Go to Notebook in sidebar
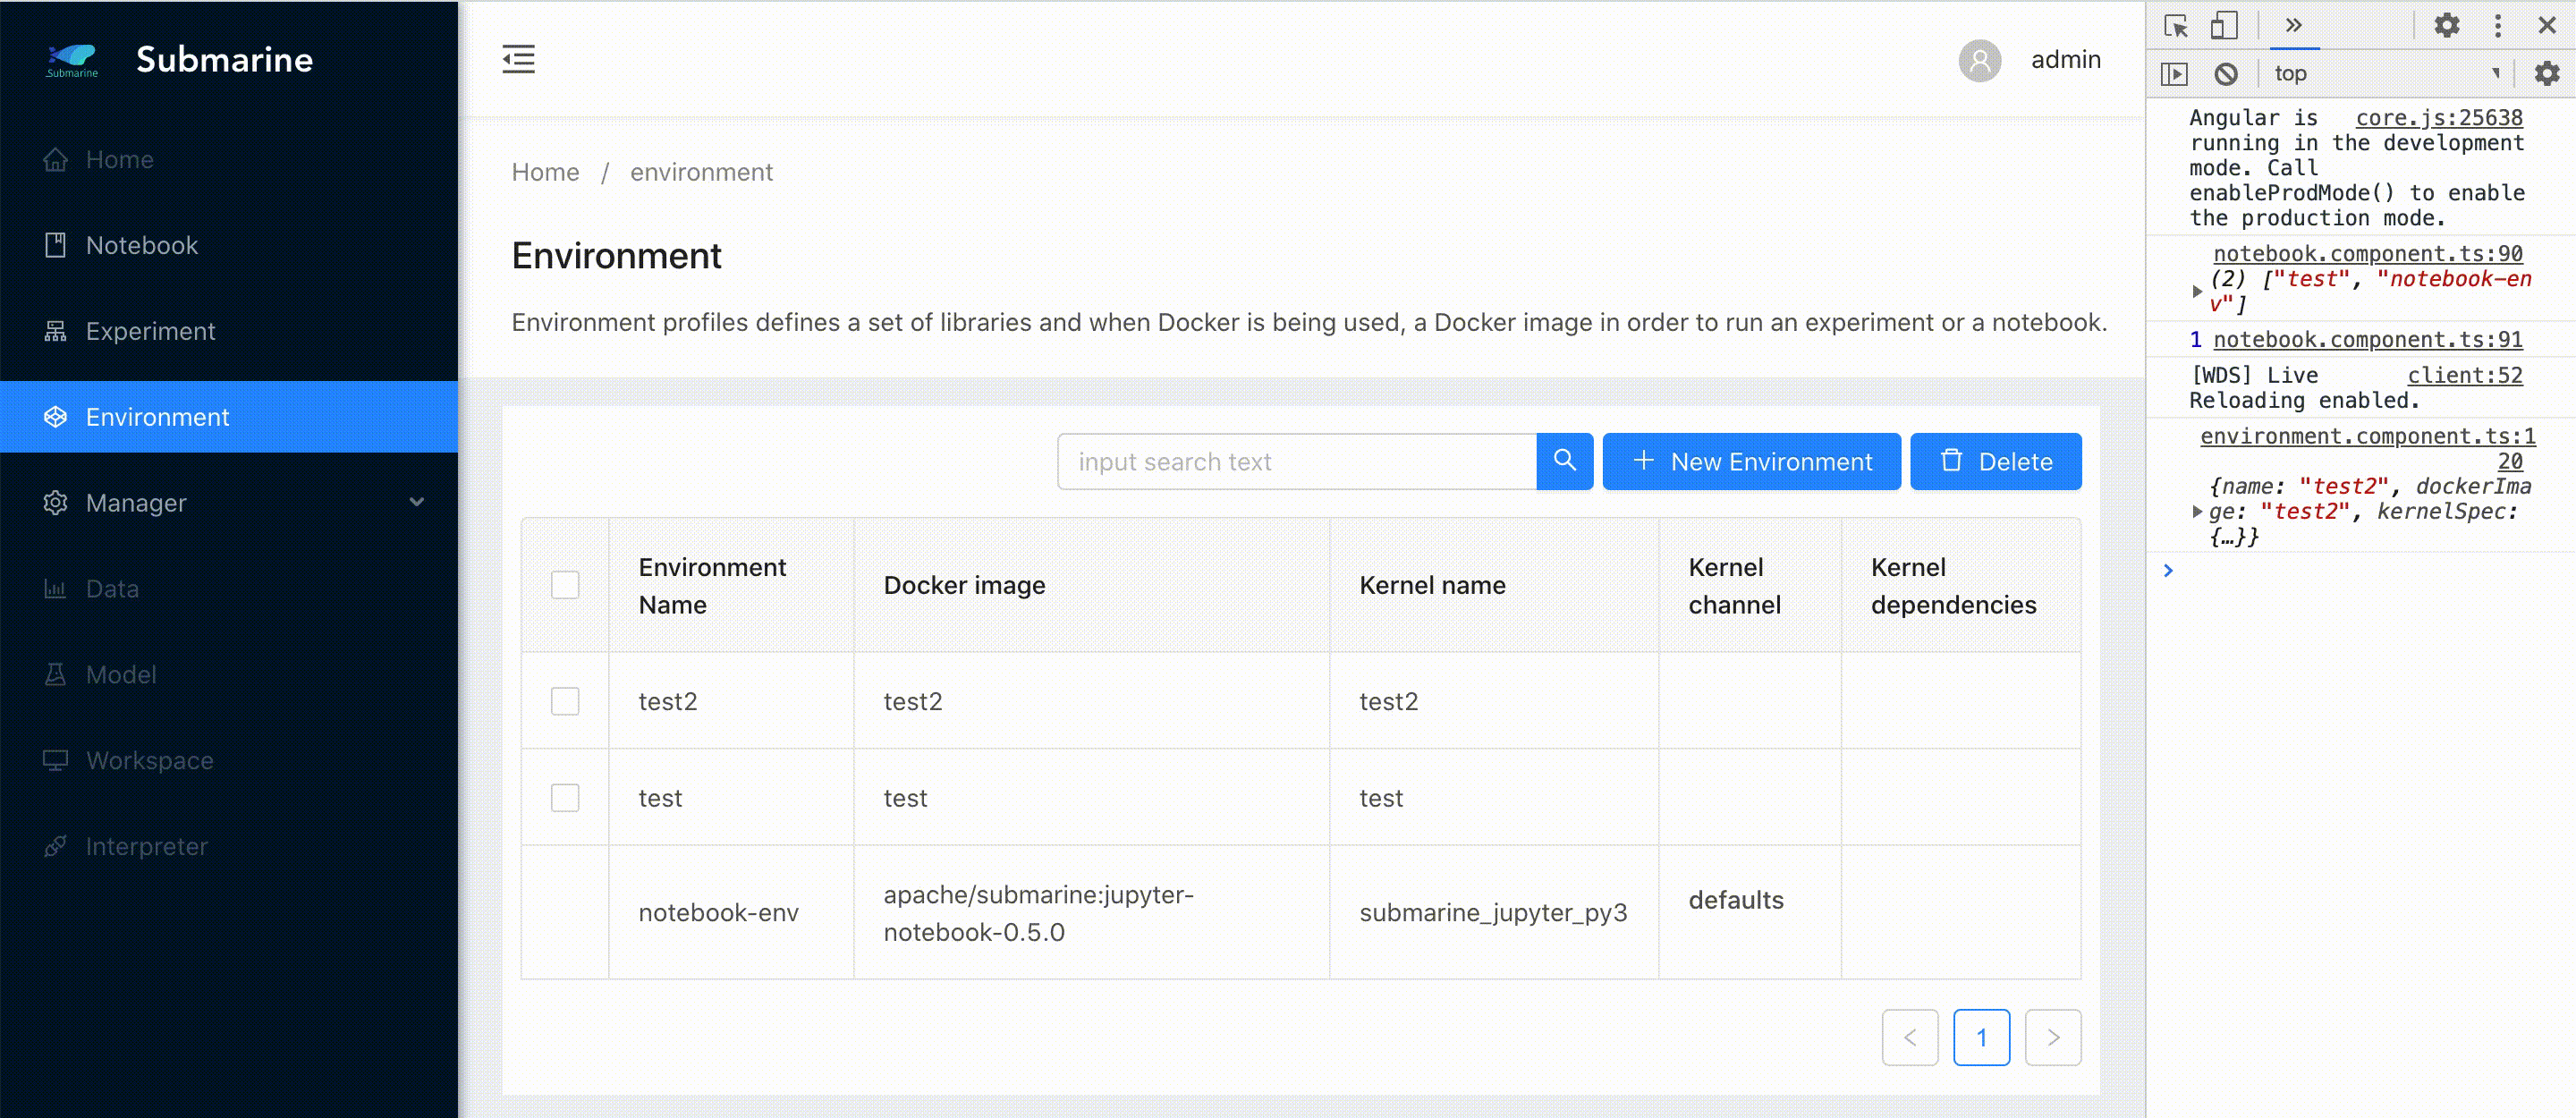 point(142,245)
